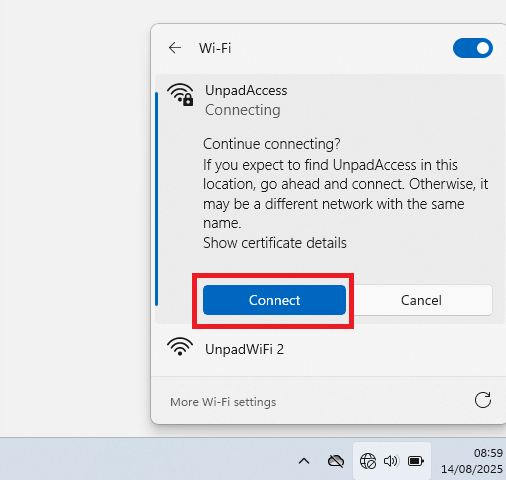The height and width of the screenshot is (480, 506).
Task: Click the speaker volume tray icon
Action: 391,461
